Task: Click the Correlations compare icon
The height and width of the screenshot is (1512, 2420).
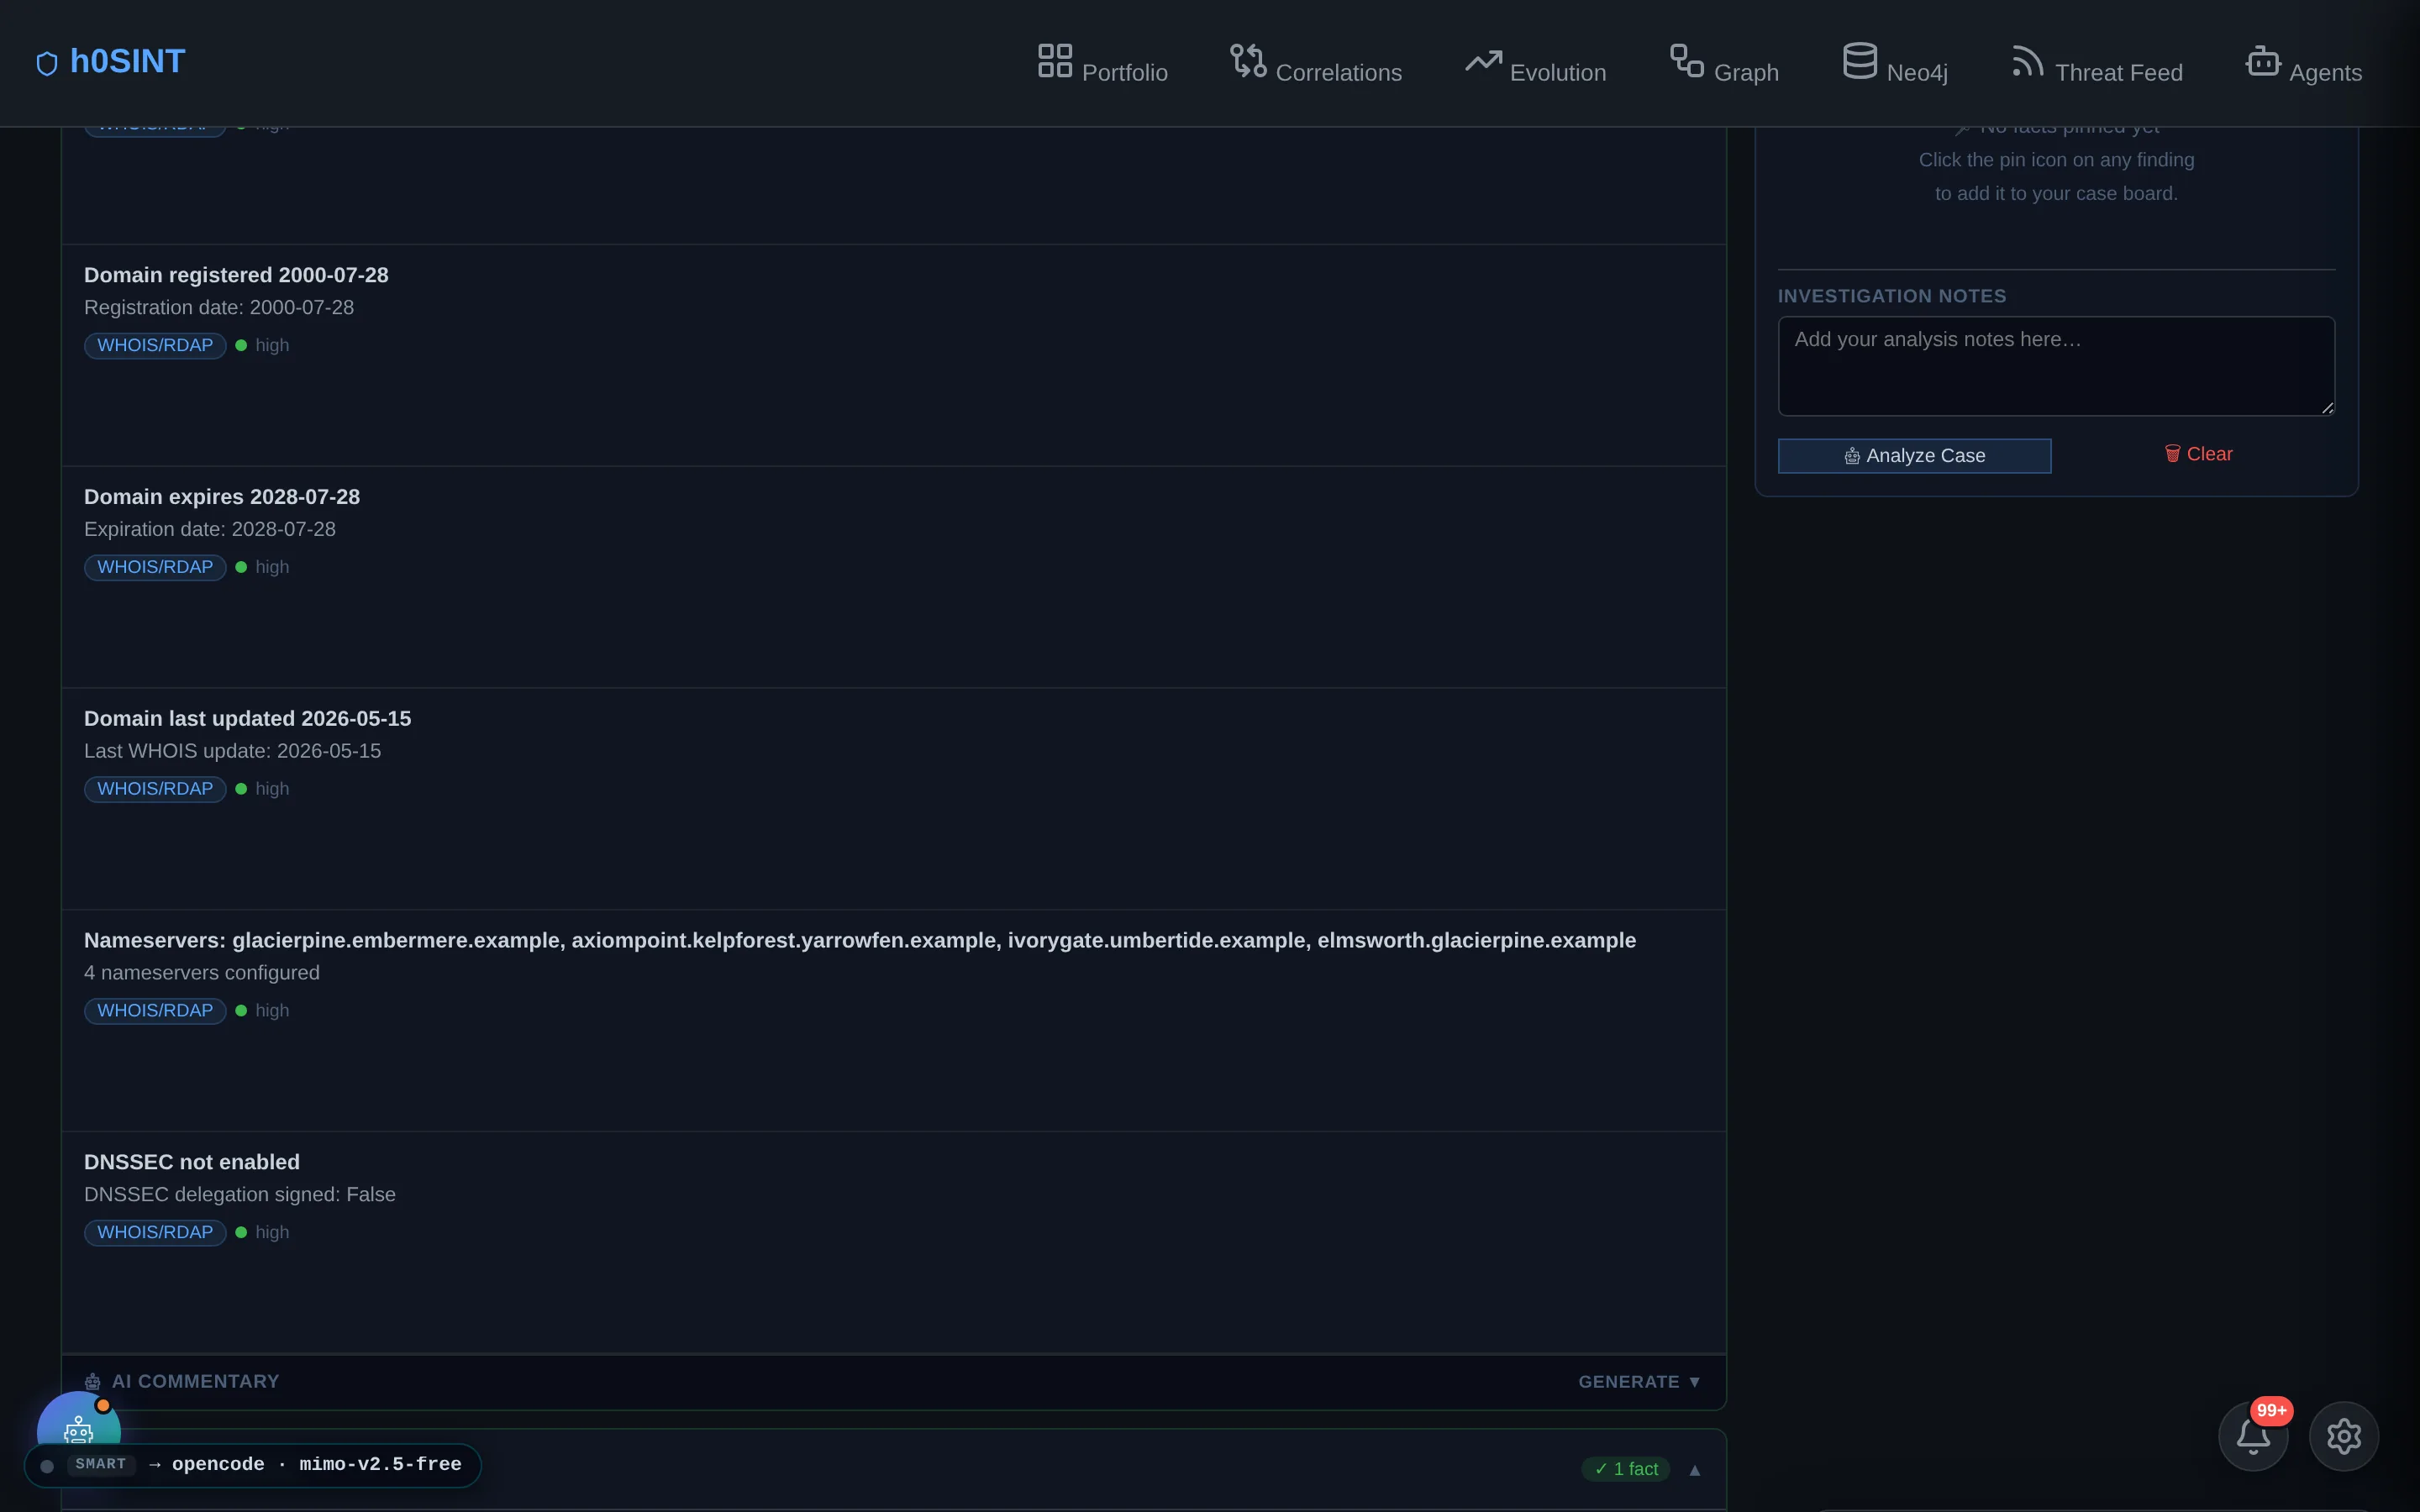Action: [1248, 60]
